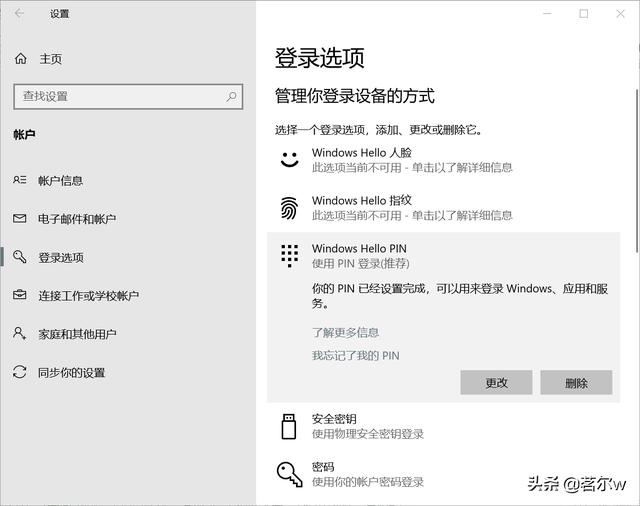Click the 我忘记了我的 PIN link

click(356, 355)
